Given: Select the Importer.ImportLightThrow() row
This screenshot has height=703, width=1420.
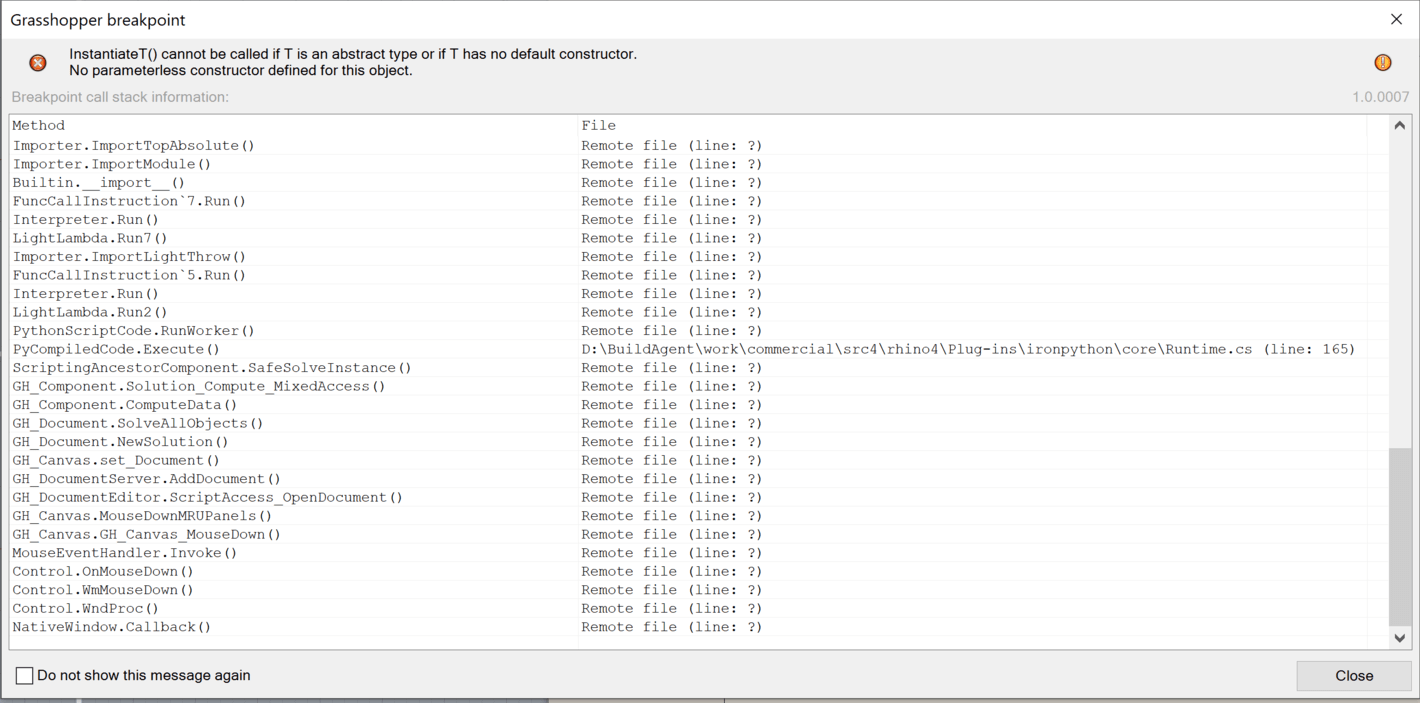Looking at the screenshot, I should [688, 257].
